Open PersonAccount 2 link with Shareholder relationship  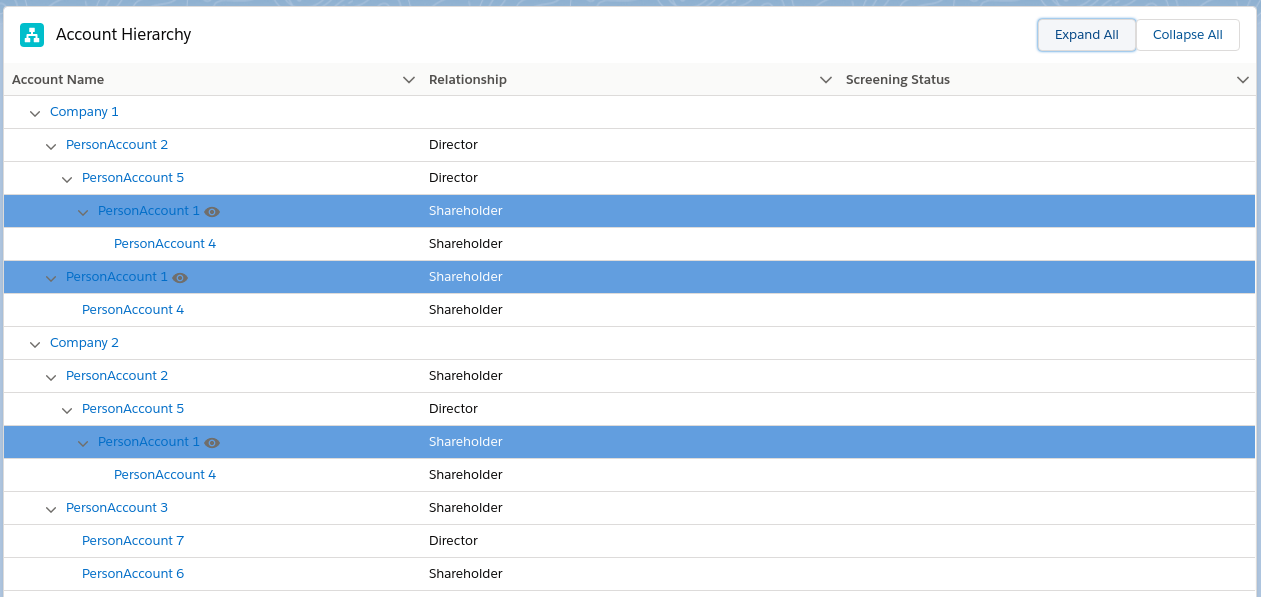click(x=117, y=376)
